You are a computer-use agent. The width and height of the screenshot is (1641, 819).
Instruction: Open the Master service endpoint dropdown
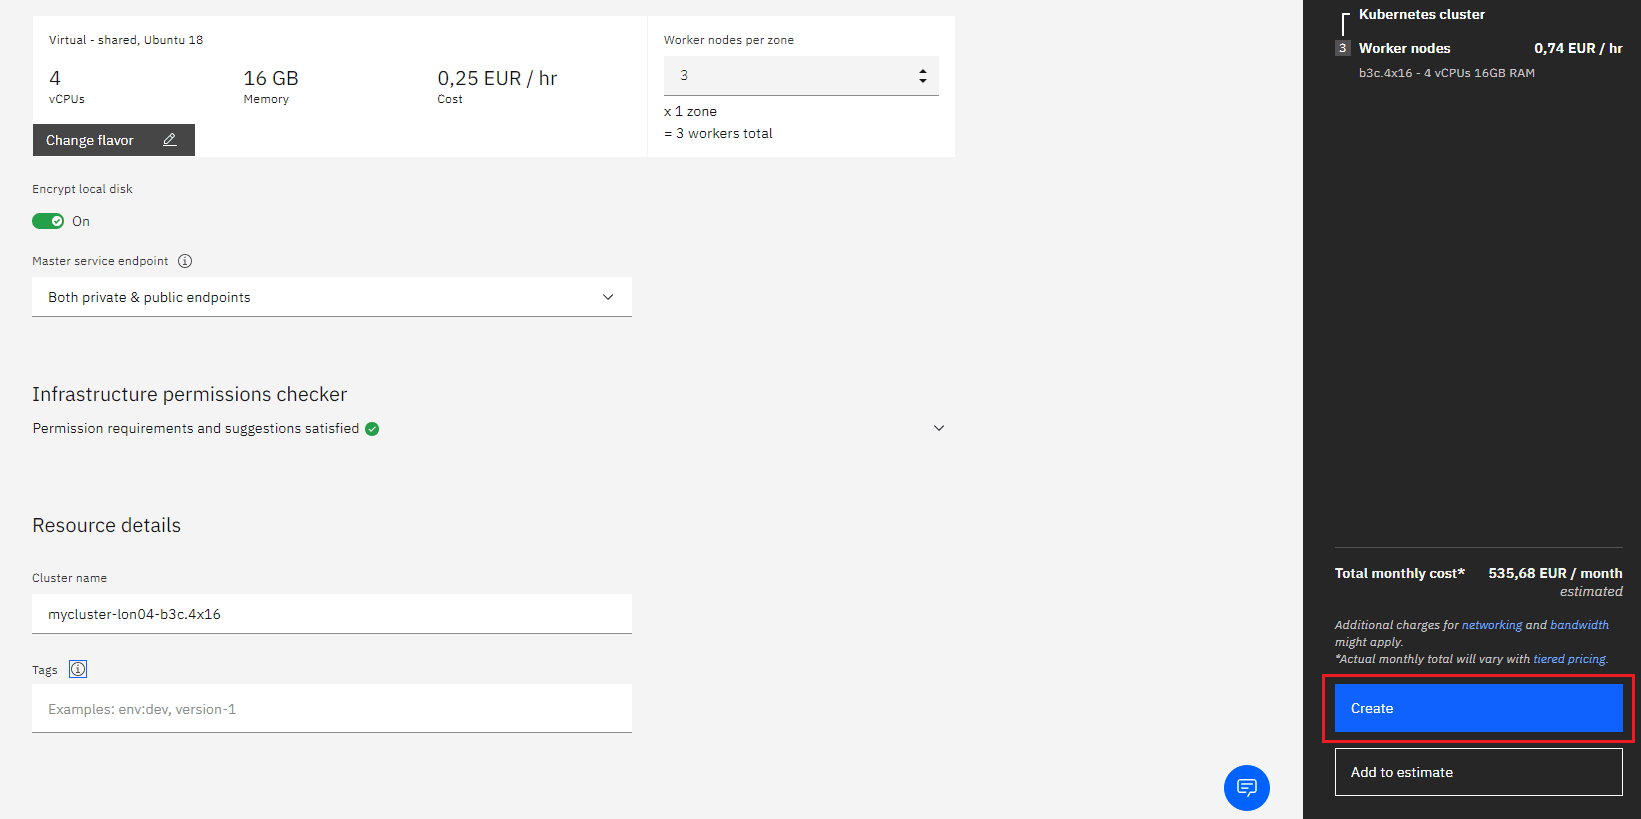[x=331, y=297]
